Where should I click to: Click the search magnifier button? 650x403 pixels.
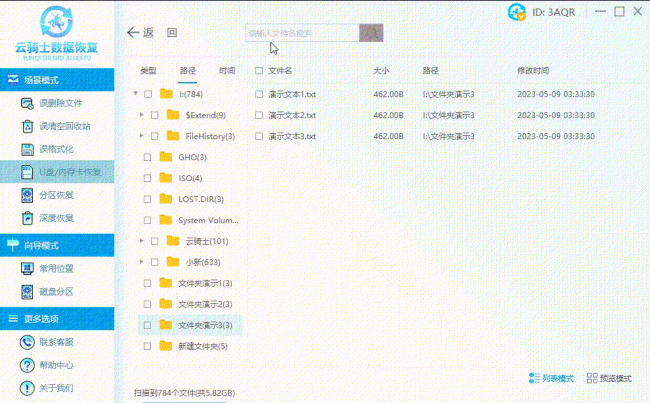click(371, 33)
